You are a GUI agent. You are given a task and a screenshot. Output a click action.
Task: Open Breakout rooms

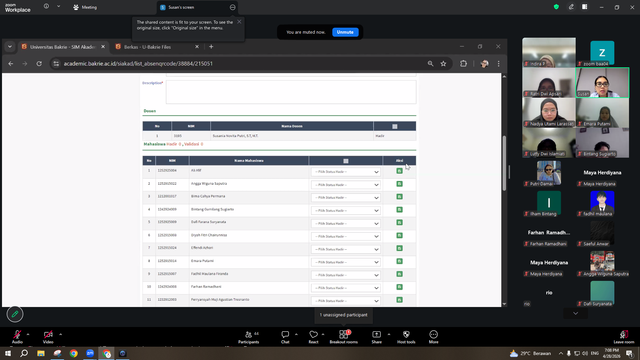click(344, 337)
